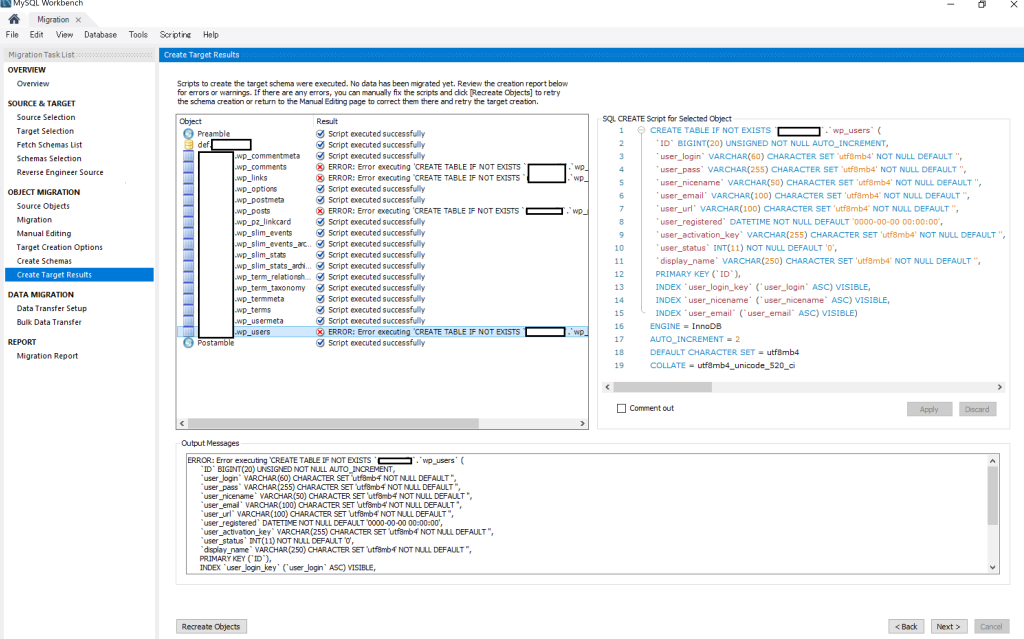Click the table icon beside wp_pz_linkcard
Image resolution: width=1024 pixels, height=639 pixels.
tap(188, 221)
